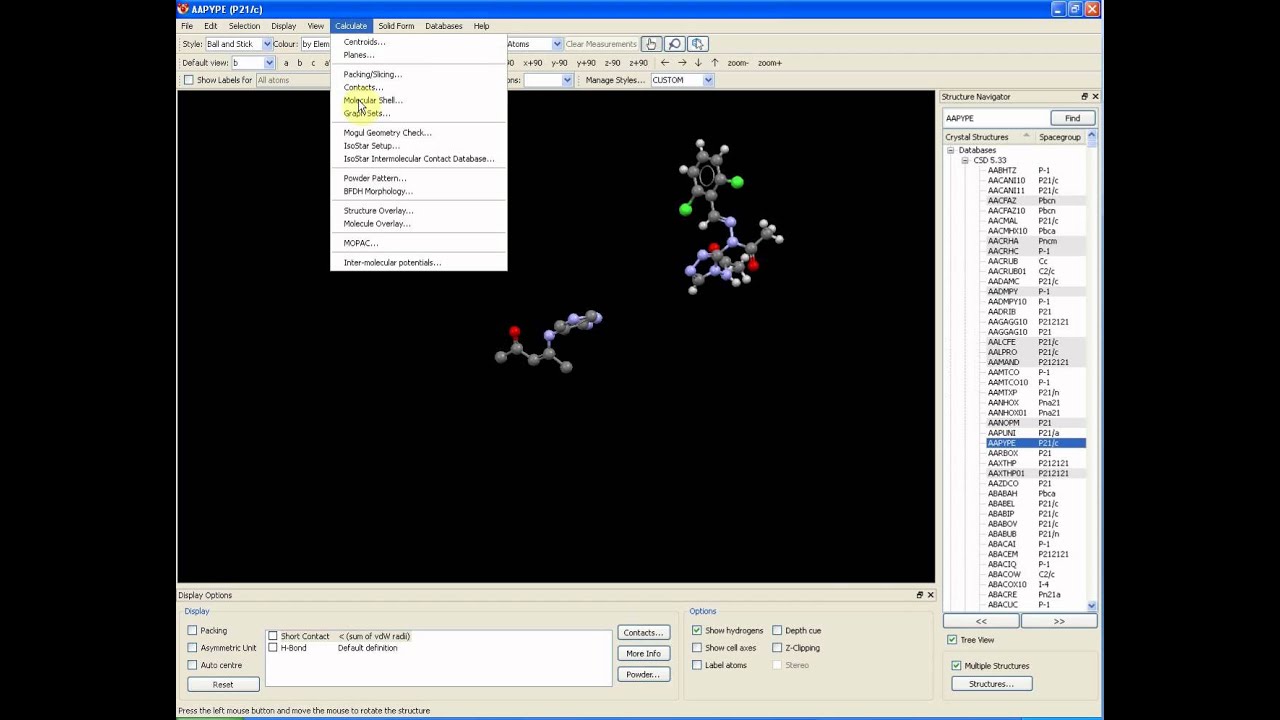Select AABHTZ structure in the list
This screenshot has height=720, width=1280.
(1002, 171)
